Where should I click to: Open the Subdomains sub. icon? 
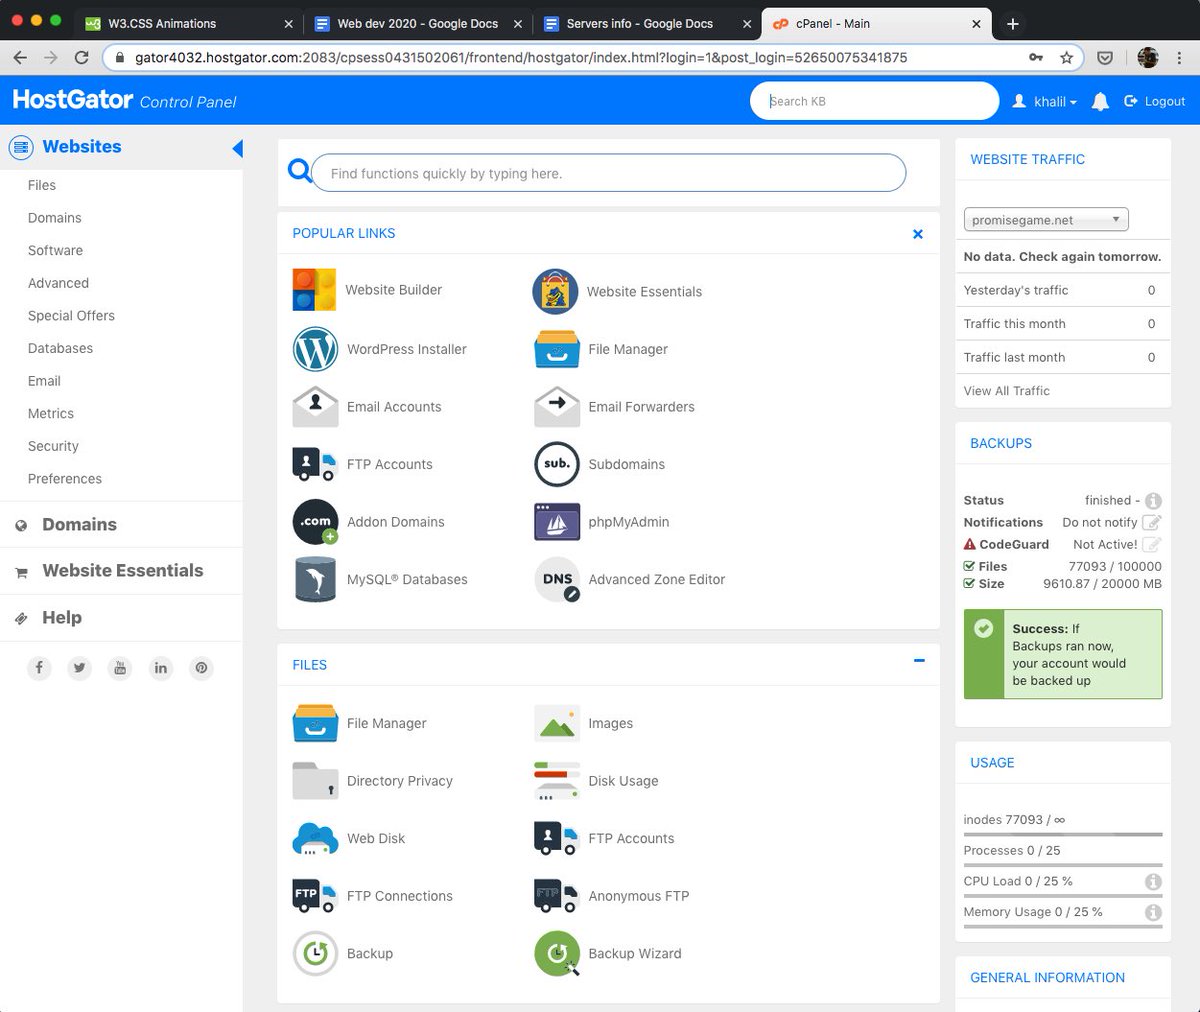[557, 464]
